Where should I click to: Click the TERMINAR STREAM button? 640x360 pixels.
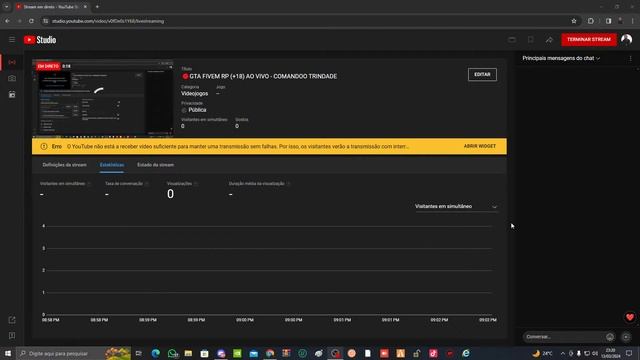click(x=589, y=40)
